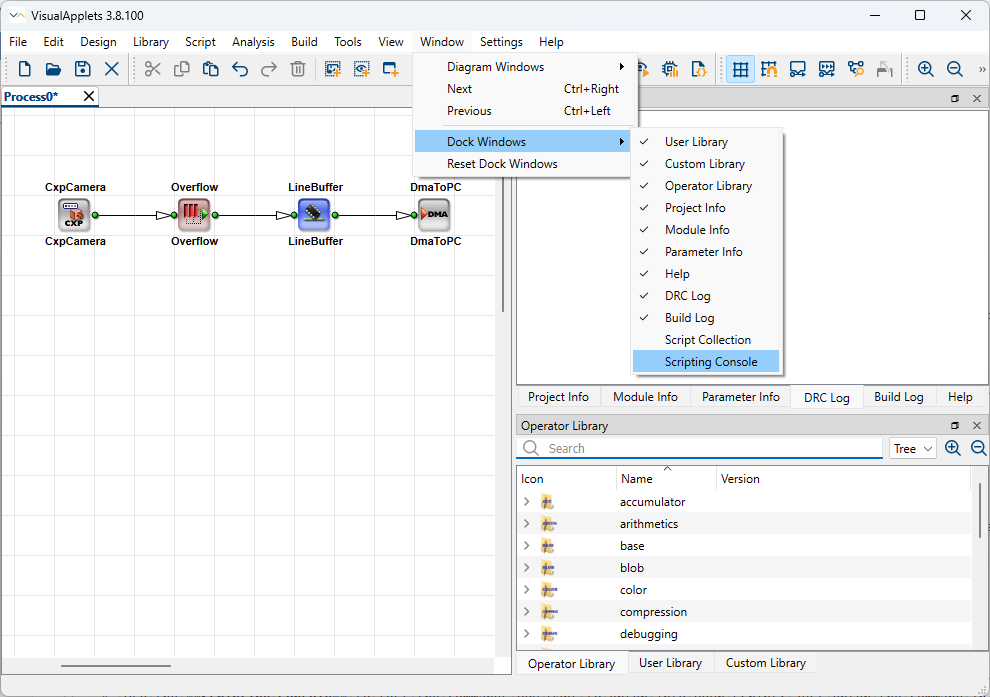Viewport: 990px width, 697px height.
Task: Click the X close-design toolbar icon
Action: point(112,69)
